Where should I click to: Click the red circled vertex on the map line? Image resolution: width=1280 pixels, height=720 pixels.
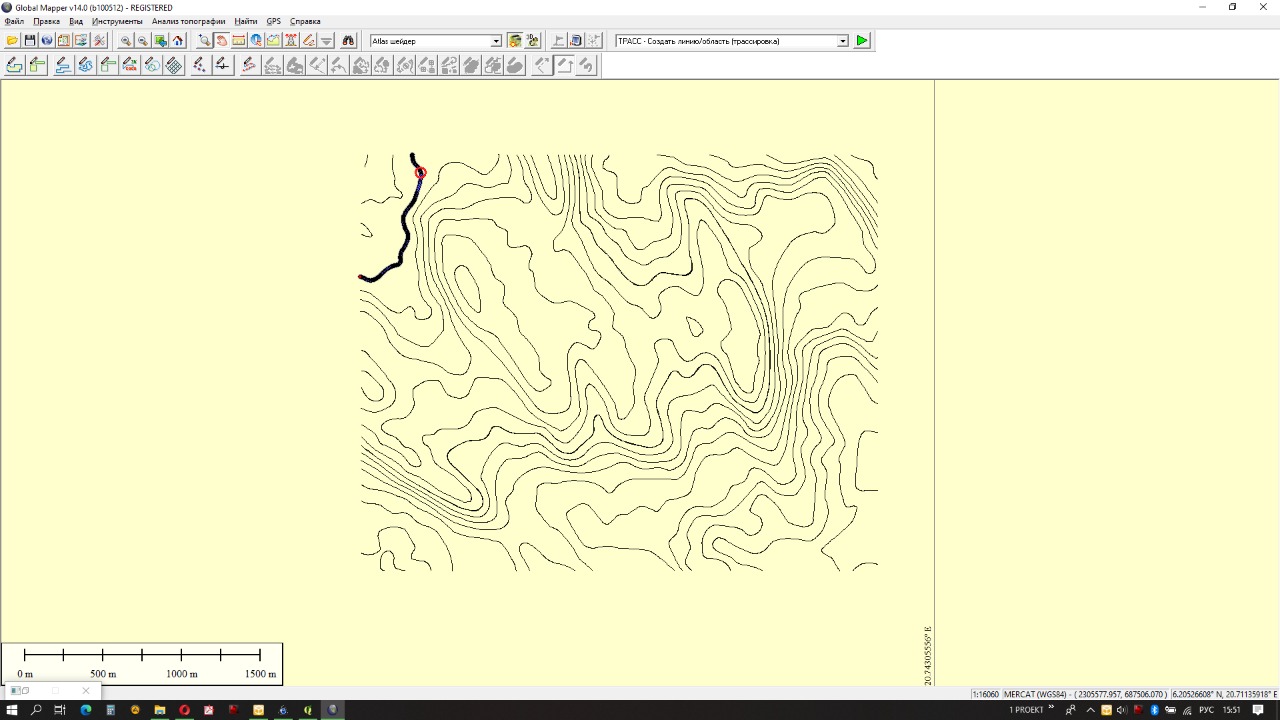[x=420, y=173]
